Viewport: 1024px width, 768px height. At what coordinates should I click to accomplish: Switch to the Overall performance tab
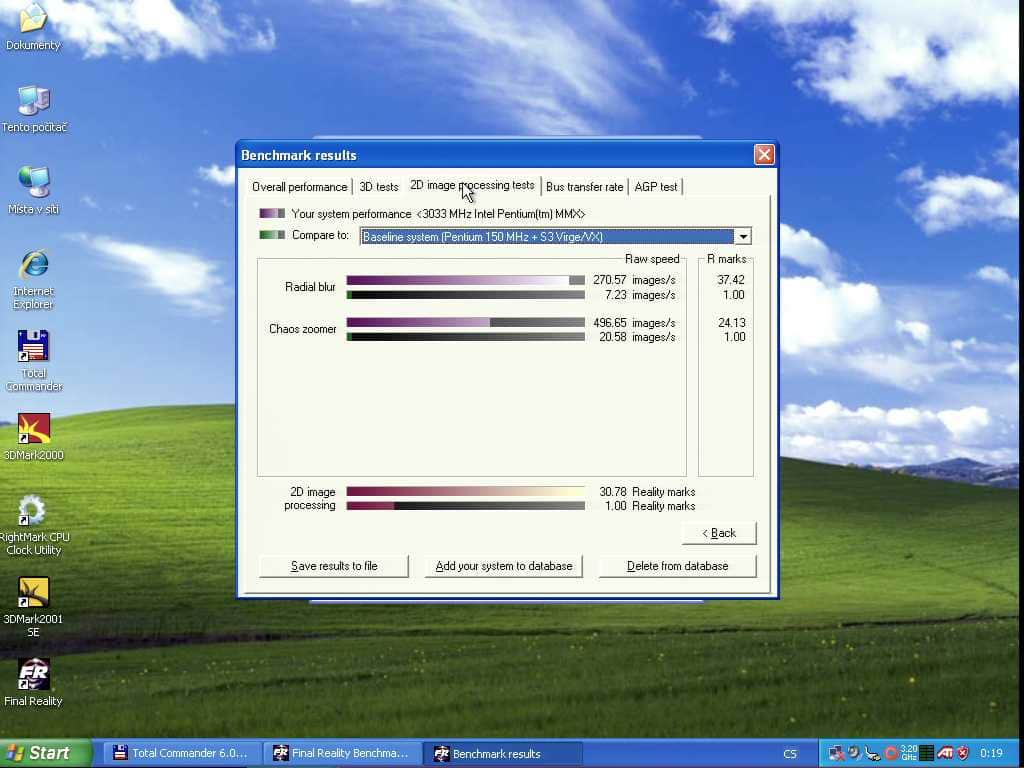[x=300, y=187]
